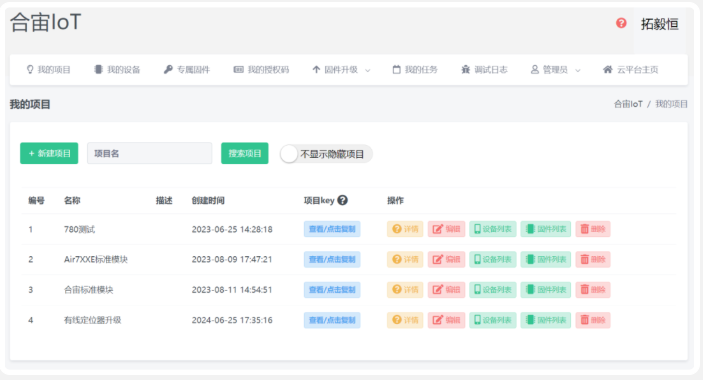Open device list for 合宙标准模块
The image size is (703, 380).
click(493, 289)
